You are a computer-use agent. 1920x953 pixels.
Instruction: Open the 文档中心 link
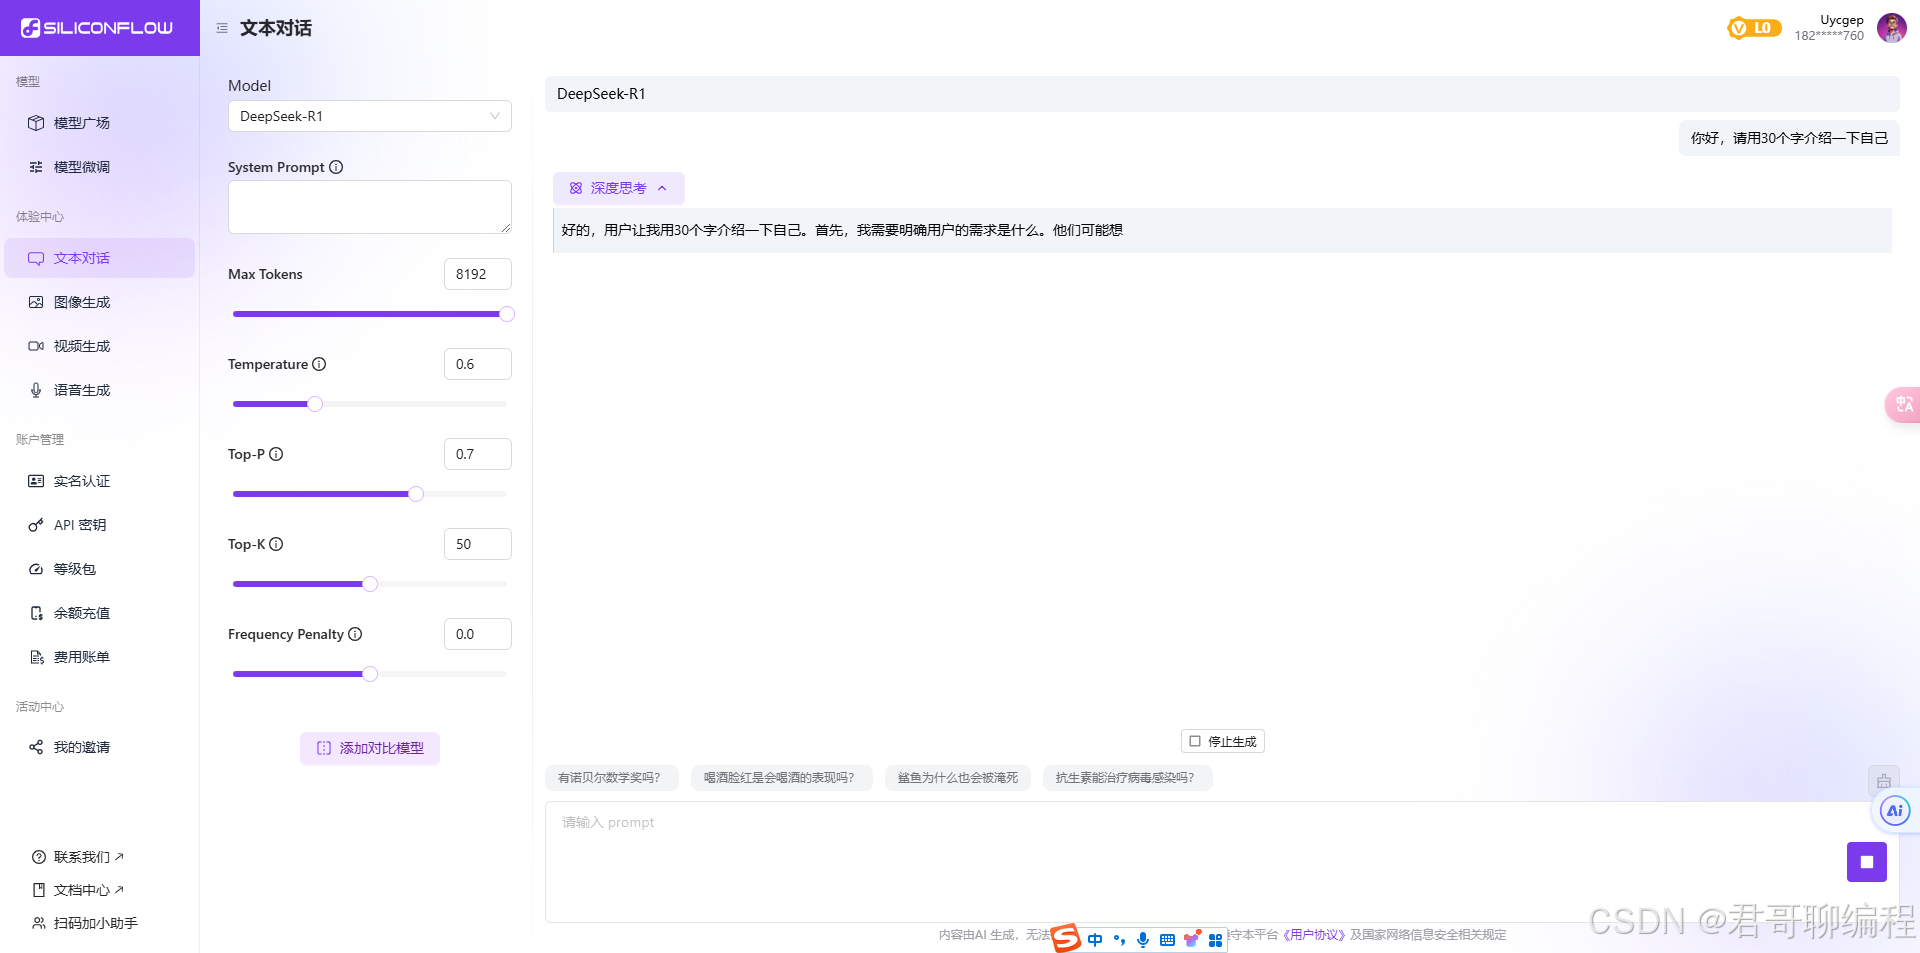coord(79,890)
